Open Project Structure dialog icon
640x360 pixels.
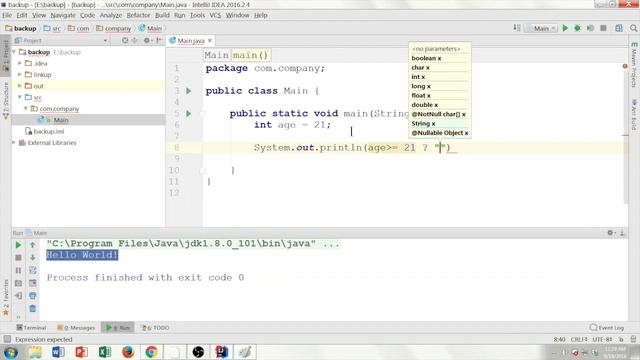(619, 28)
